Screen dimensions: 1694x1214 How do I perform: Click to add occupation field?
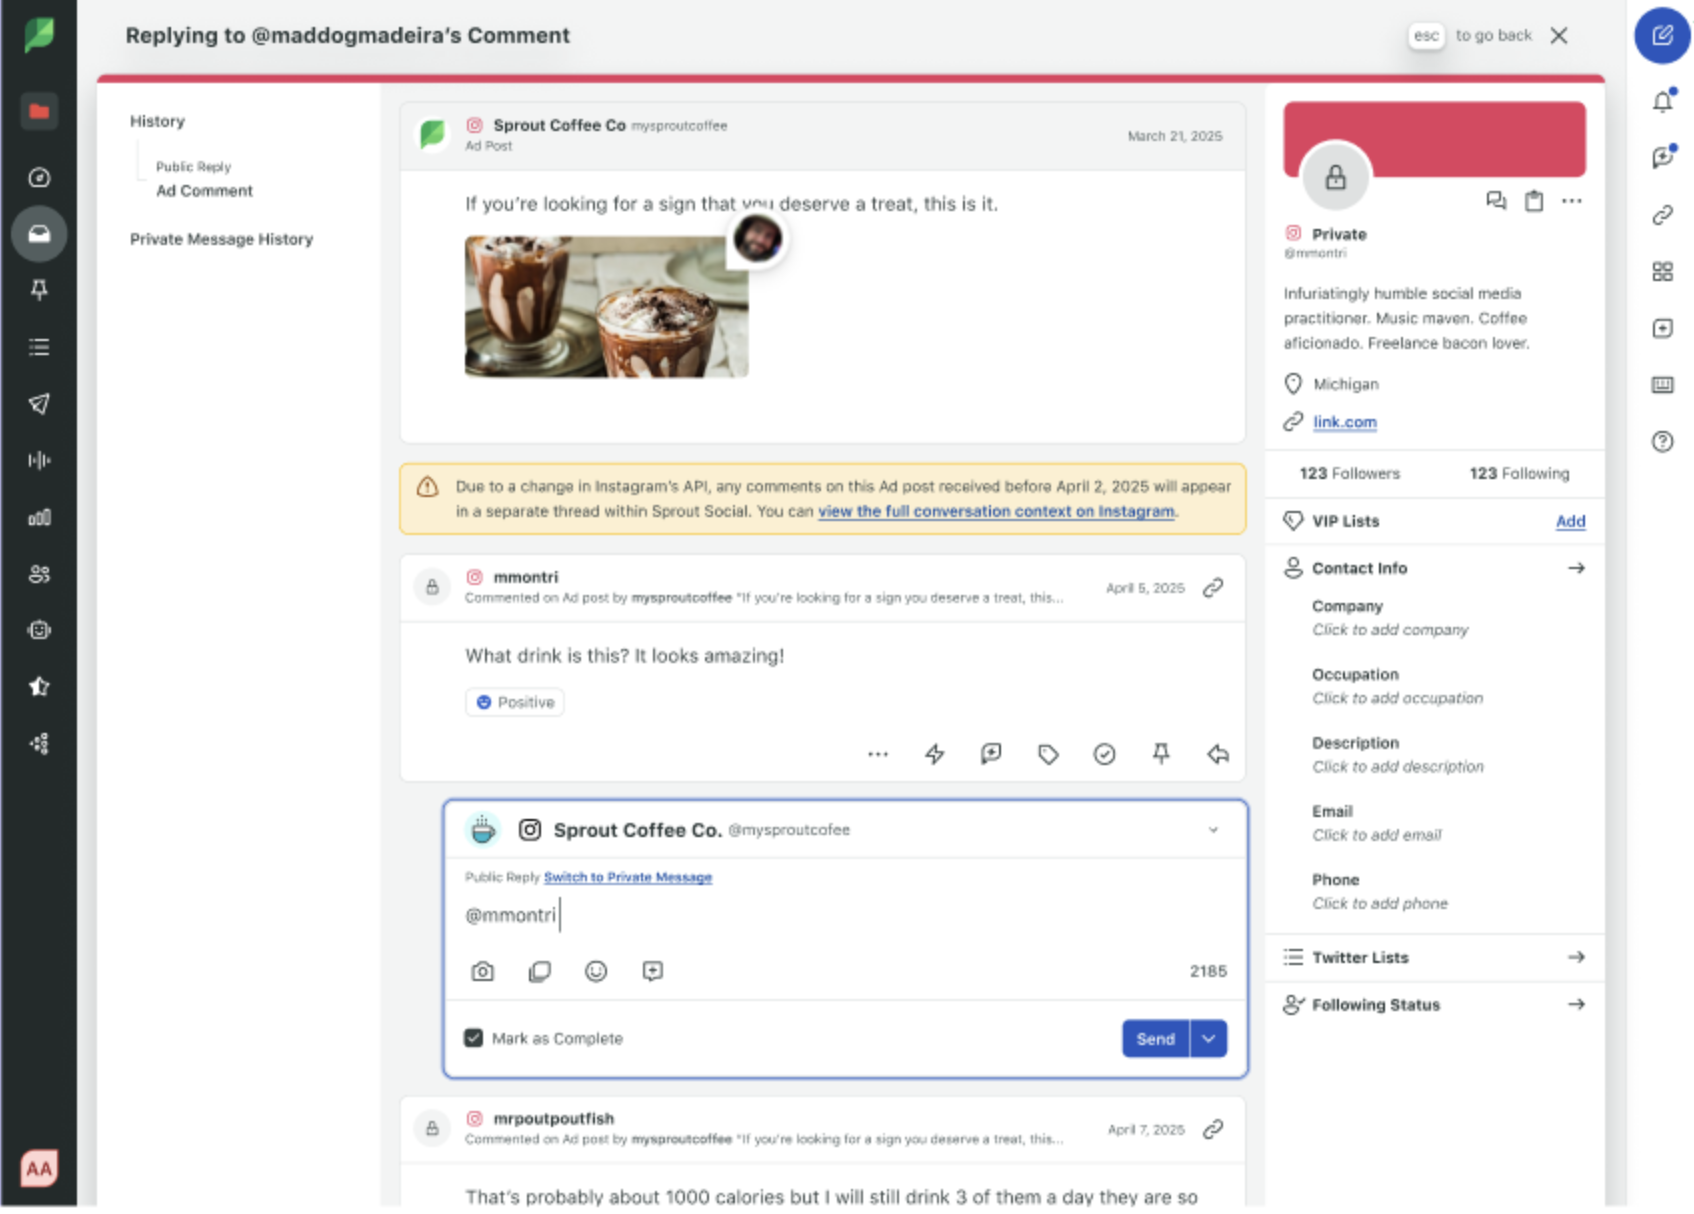coord(1397,698)
